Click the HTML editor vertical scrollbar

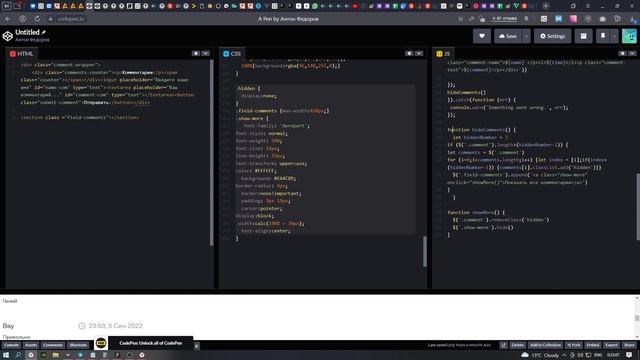[211, 152]
